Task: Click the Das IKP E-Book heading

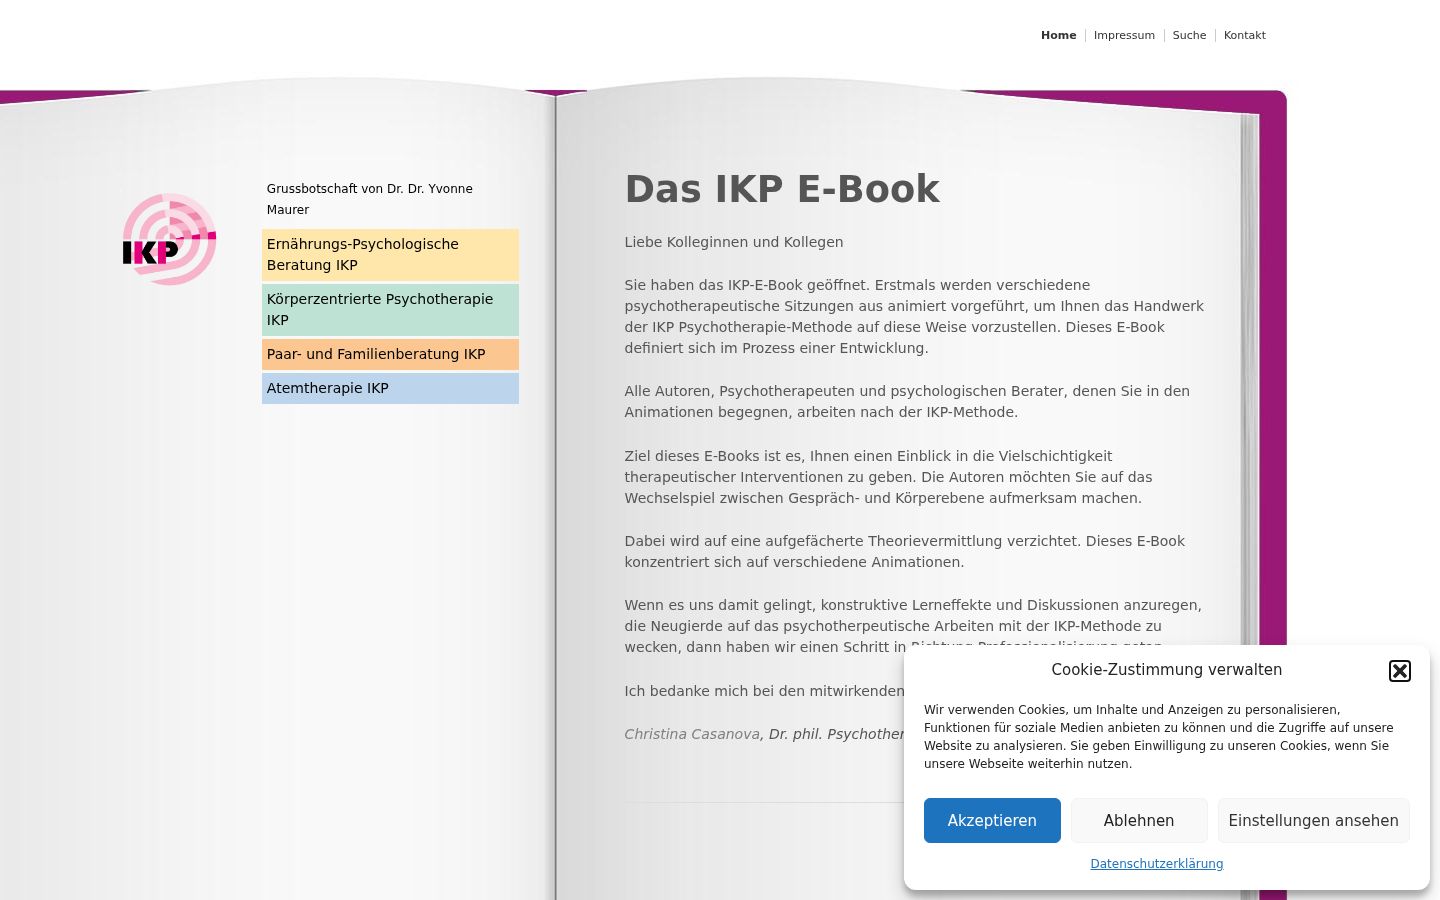Action: [782, 189]
